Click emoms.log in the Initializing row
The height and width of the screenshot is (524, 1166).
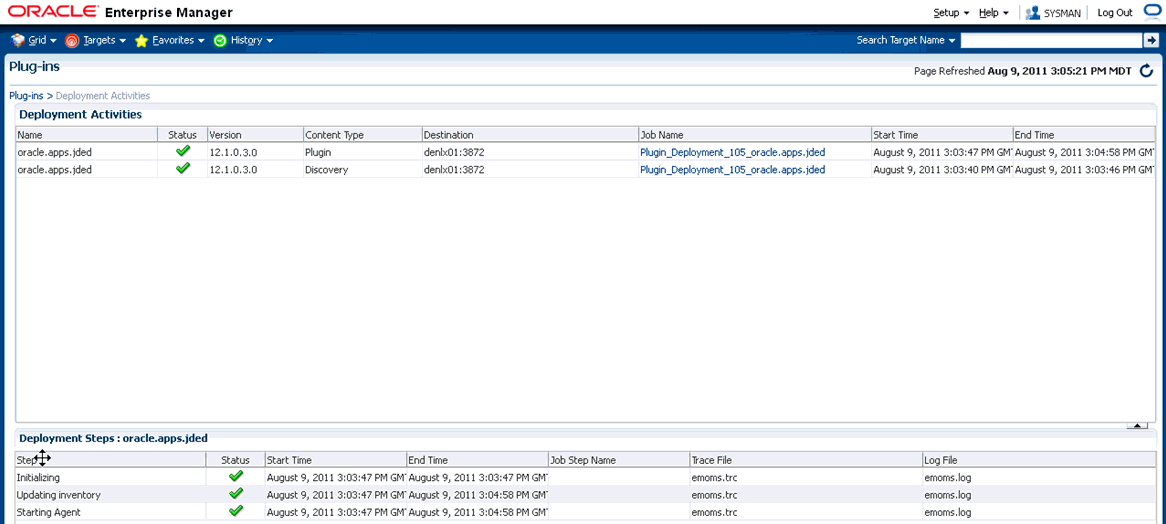947,477
